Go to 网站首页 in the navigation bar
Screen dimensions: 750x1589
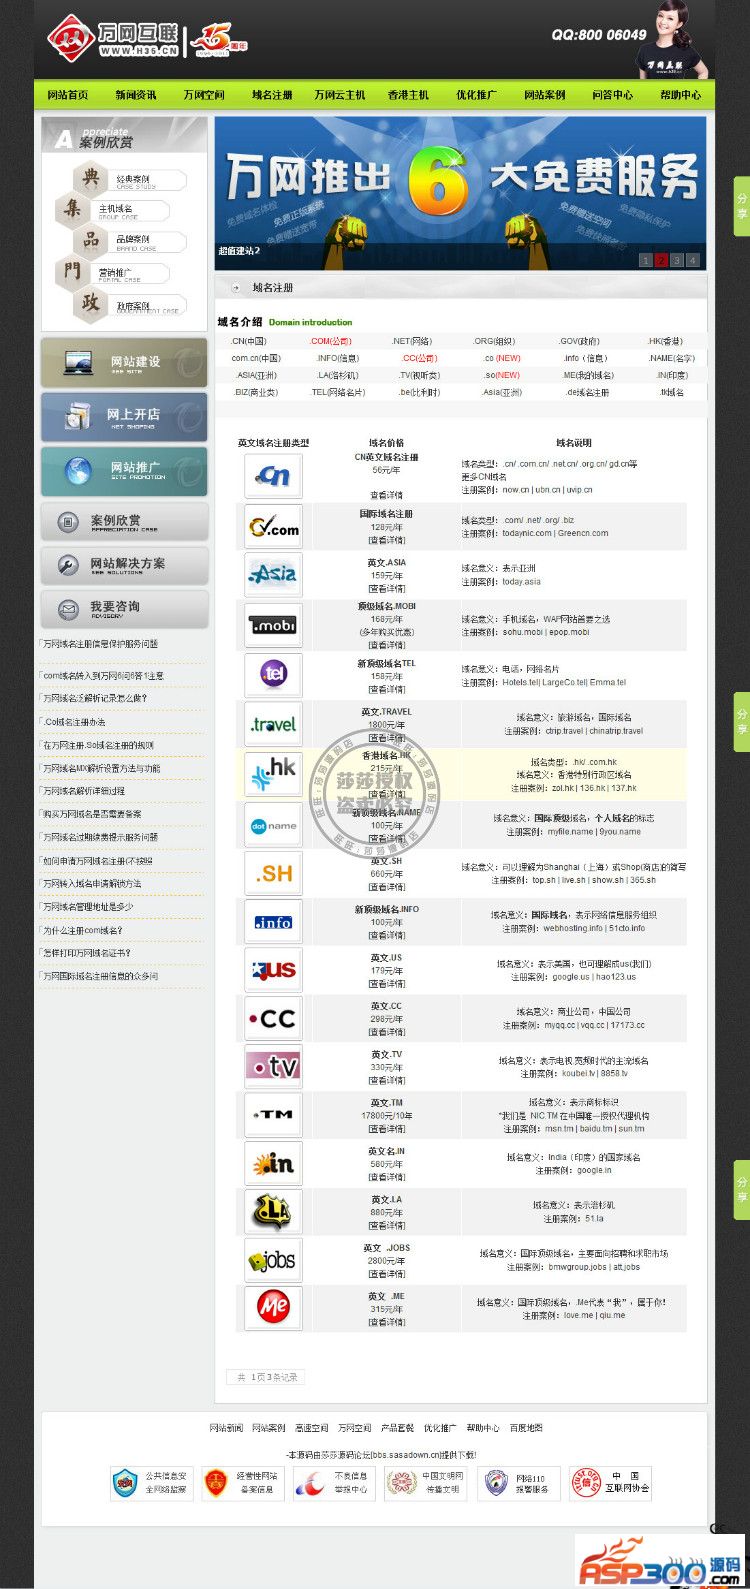[68, 95]
